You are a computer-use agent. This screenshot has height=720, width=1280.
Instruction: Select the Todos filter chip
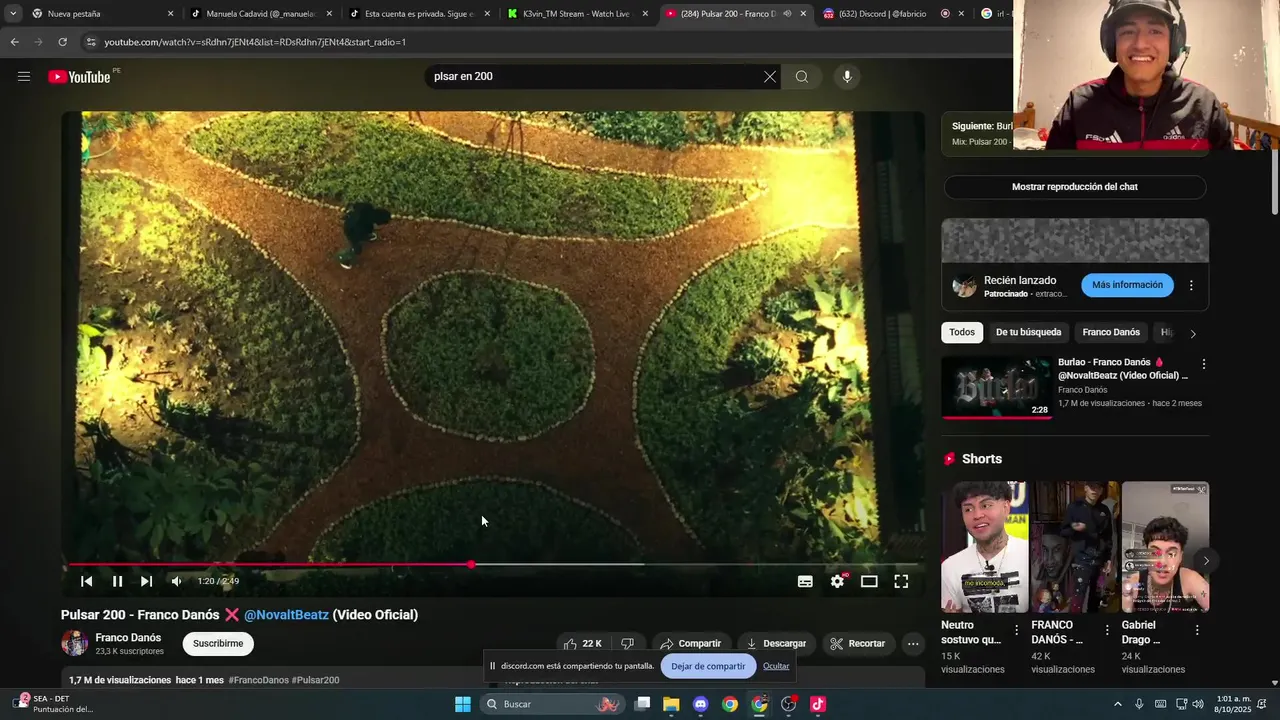[x=962, y=332]
